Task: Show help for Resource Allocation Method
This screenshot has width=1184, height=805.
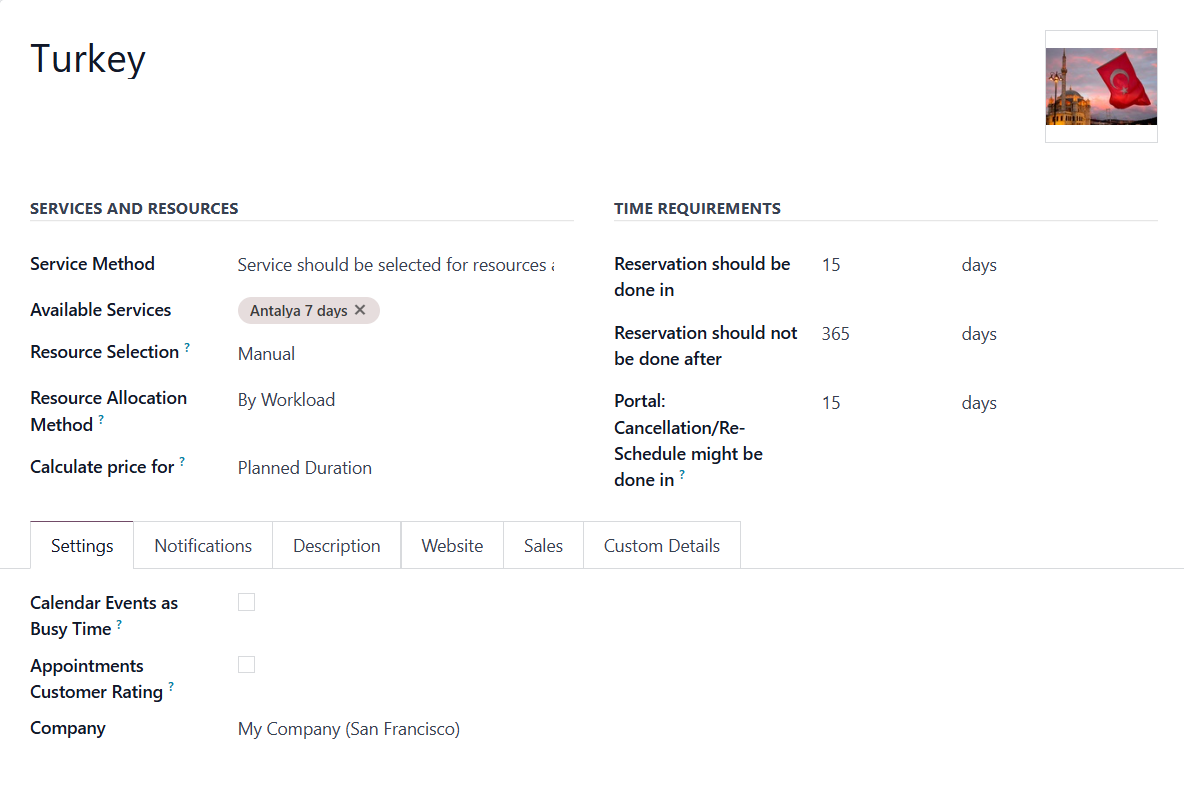Action: (x=101, y=419)
